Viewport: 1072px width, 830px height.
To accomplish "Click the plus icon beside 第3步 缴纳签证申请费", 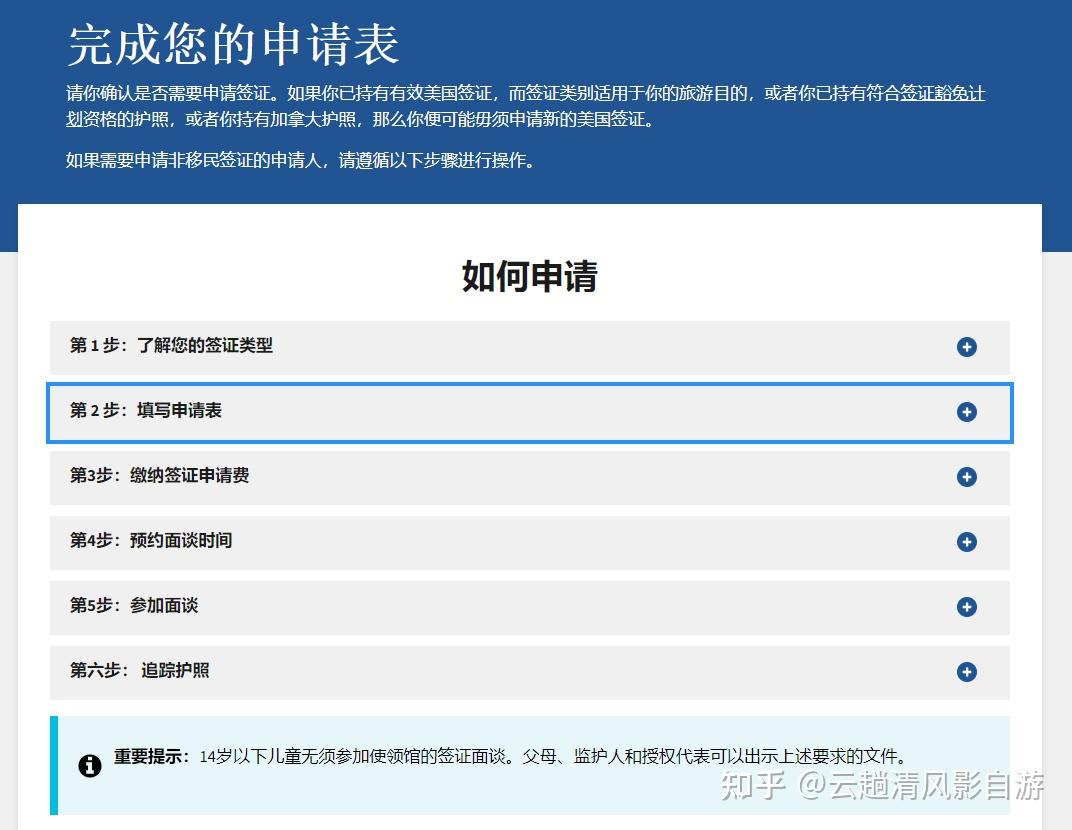I will click(966, 477).
